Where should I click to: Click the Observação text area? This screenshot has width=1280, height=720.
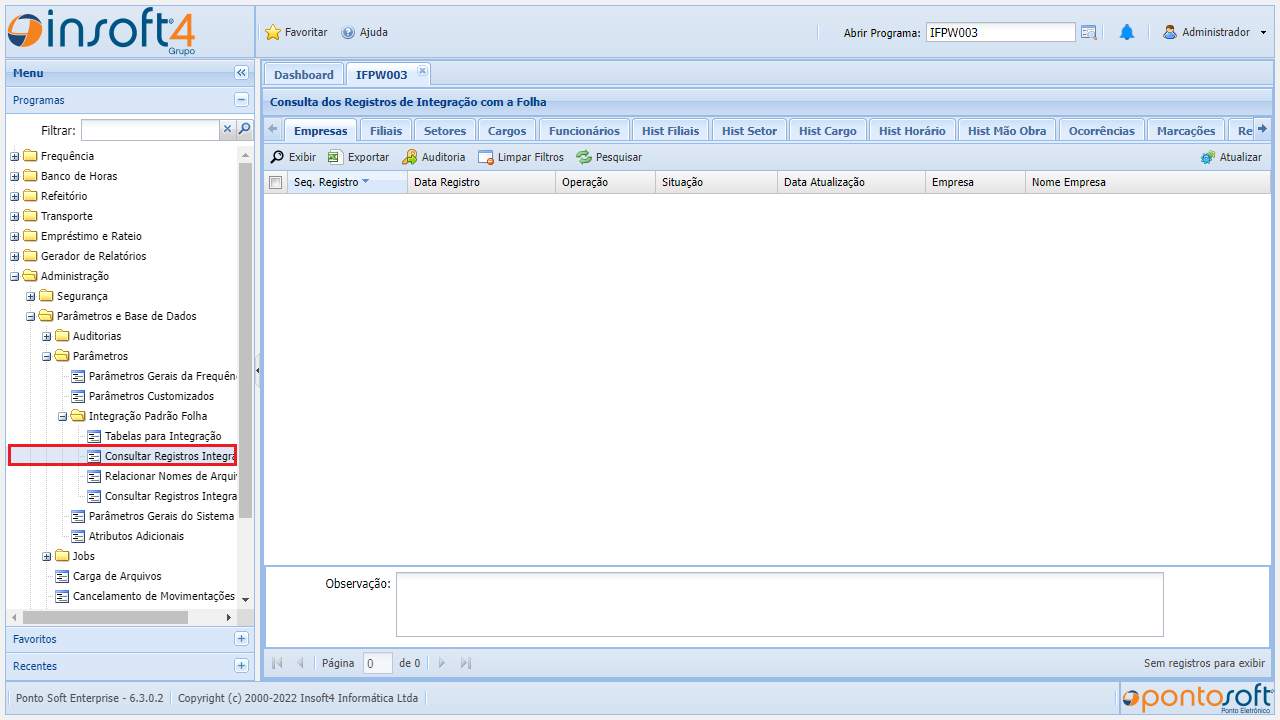(779, 604)
